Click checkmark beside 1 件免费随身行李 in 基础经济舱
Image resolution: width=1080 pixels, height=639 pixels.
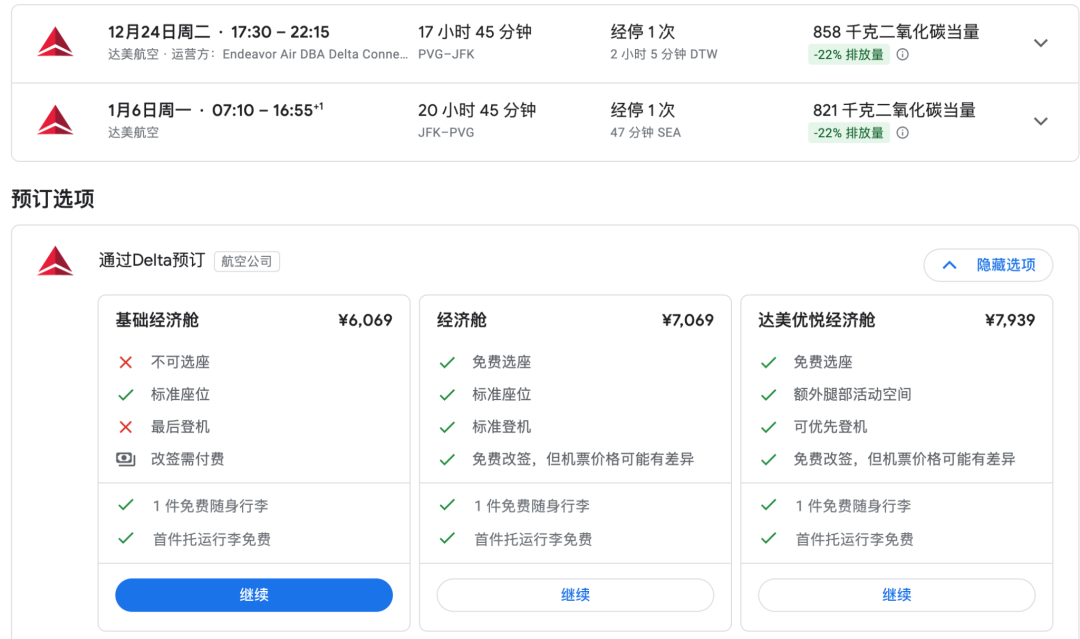(125, 505)
